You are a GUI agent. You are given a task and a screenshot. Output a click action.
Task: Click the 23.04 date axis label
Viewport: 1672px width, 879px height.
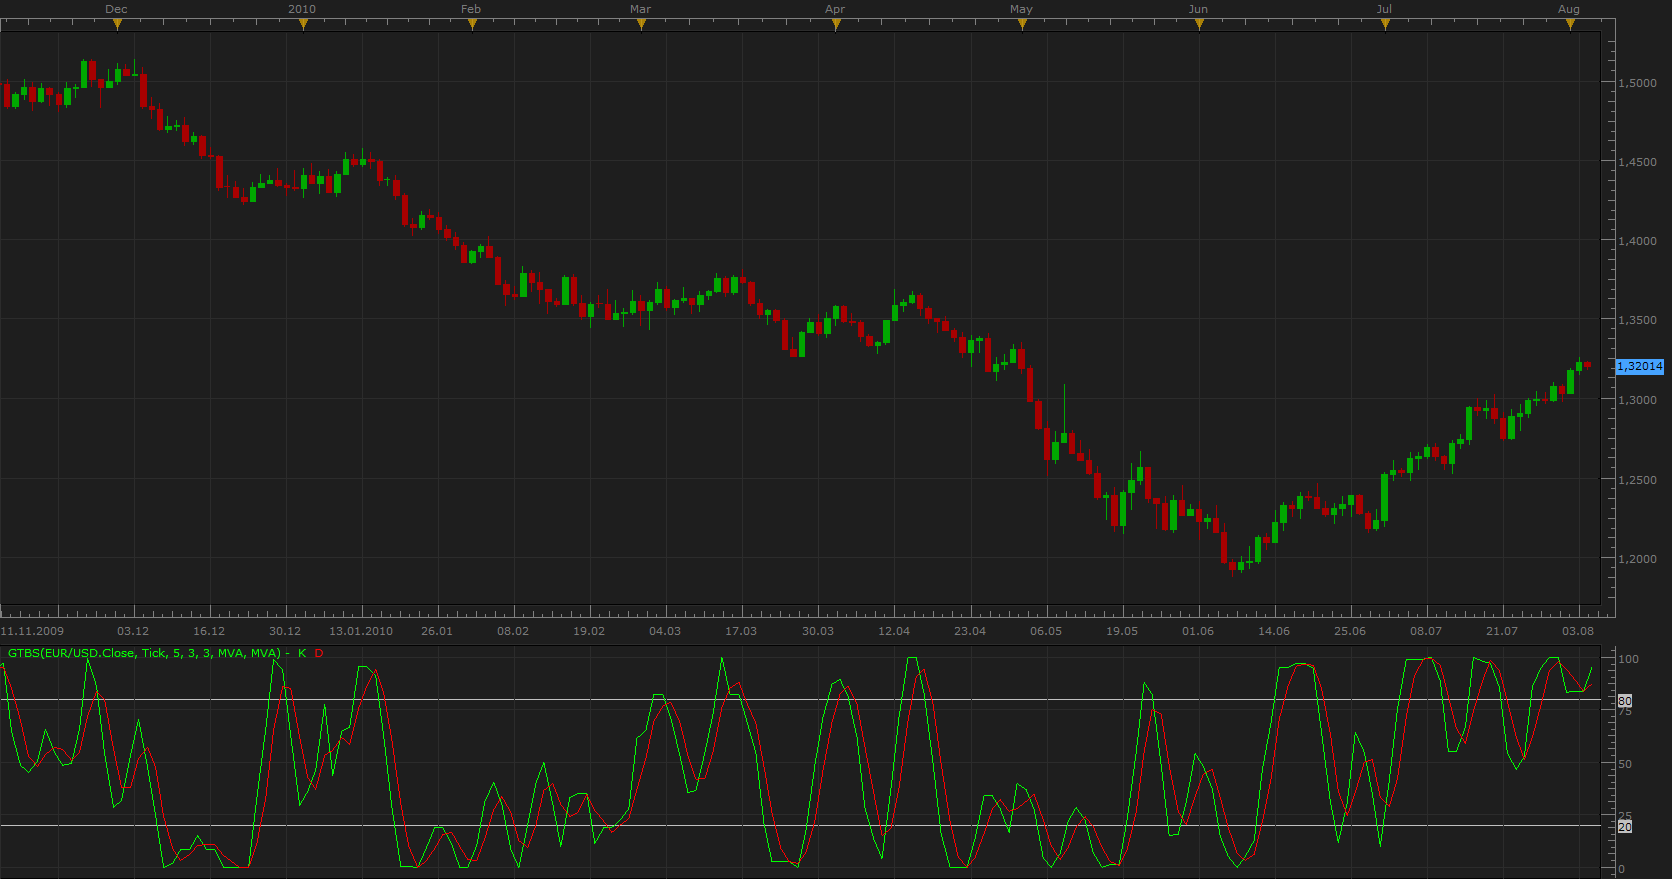coord(970,631)
